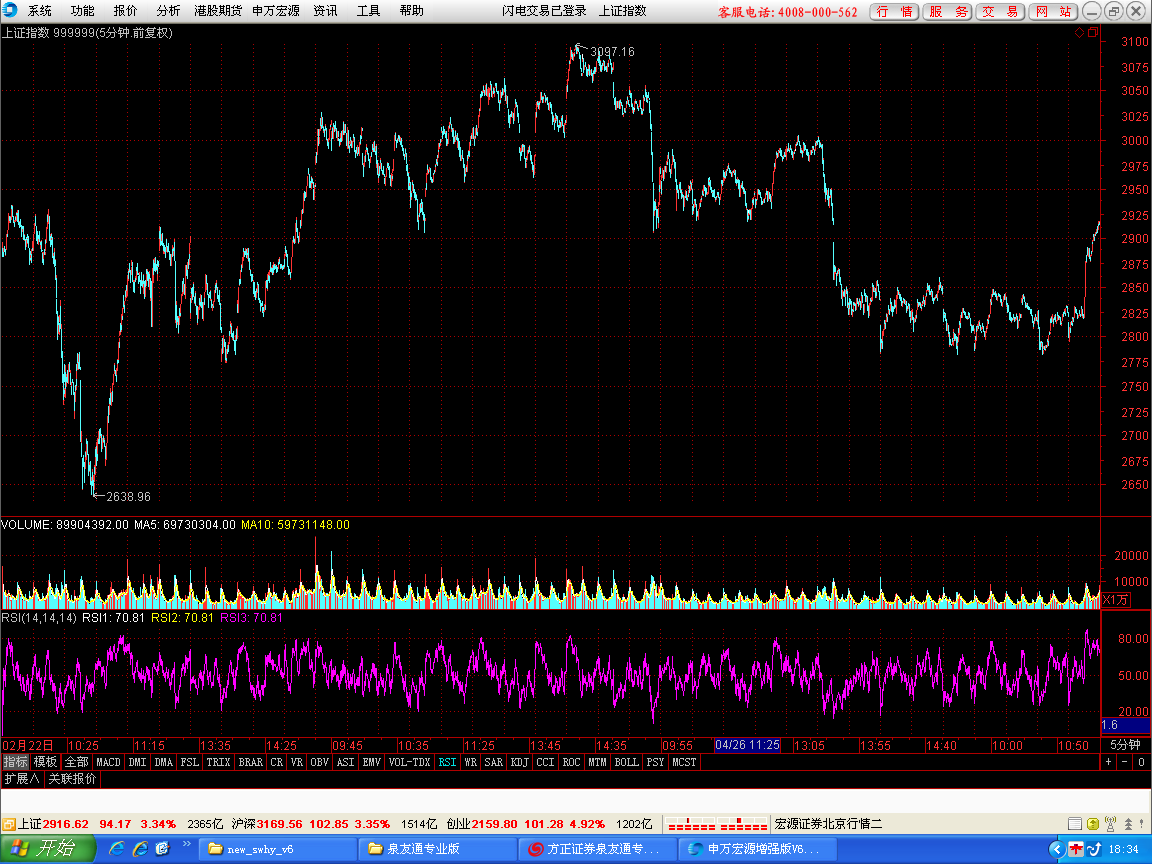Click the blue tray icon beside the clock
The image size is (1152, 864).
[x=1094, y=849]
